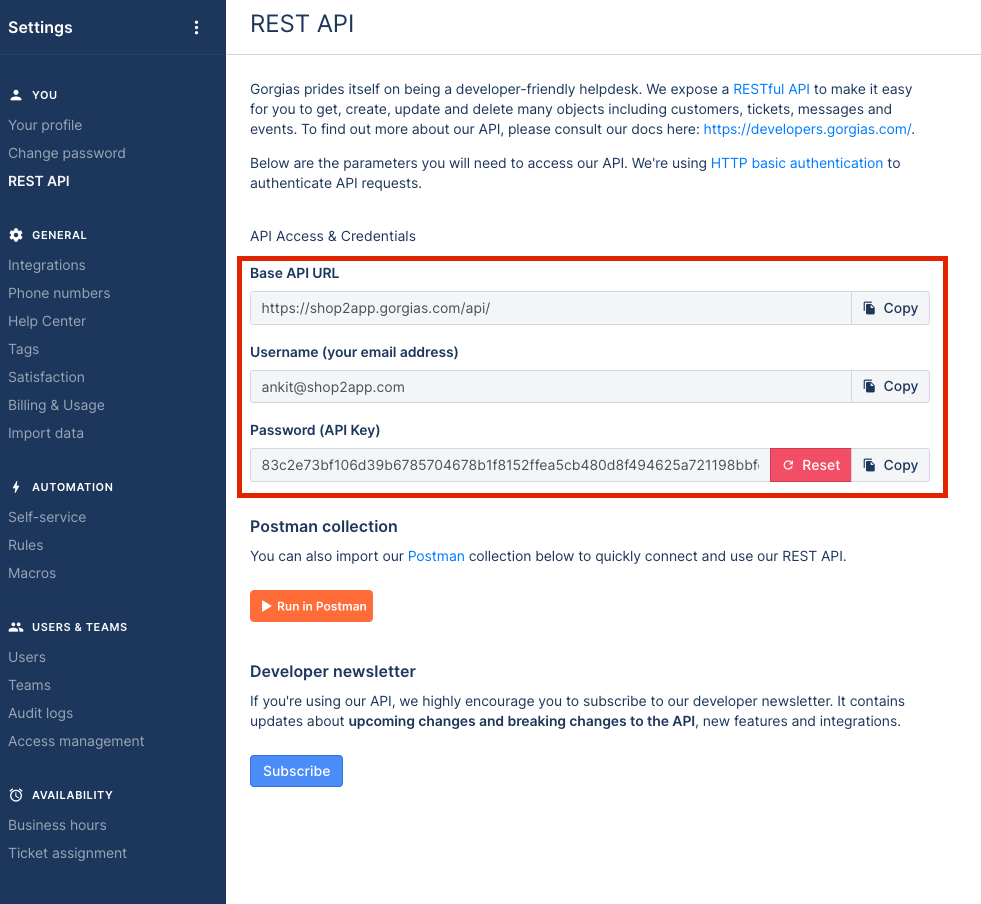Open the developers.gorgias.com docs link

807,130
